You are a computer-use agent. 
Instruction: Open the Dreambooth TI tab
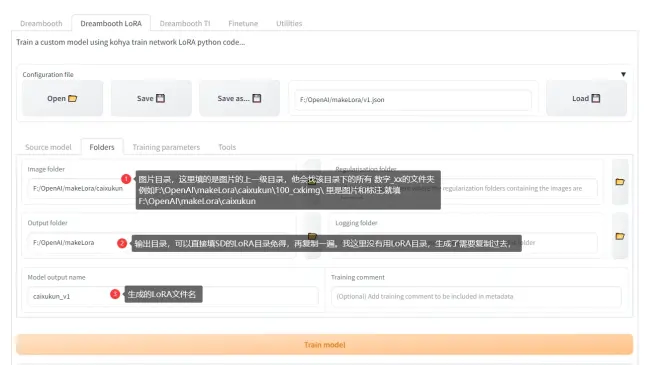pos(185,24)
